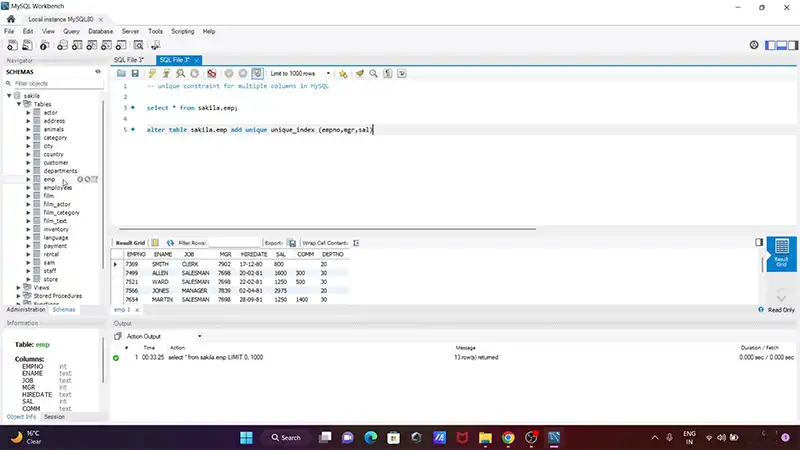Expand the Views folder
Image resolution: width=800 pixels, height=450 pixels.
[x=19, y=287]
